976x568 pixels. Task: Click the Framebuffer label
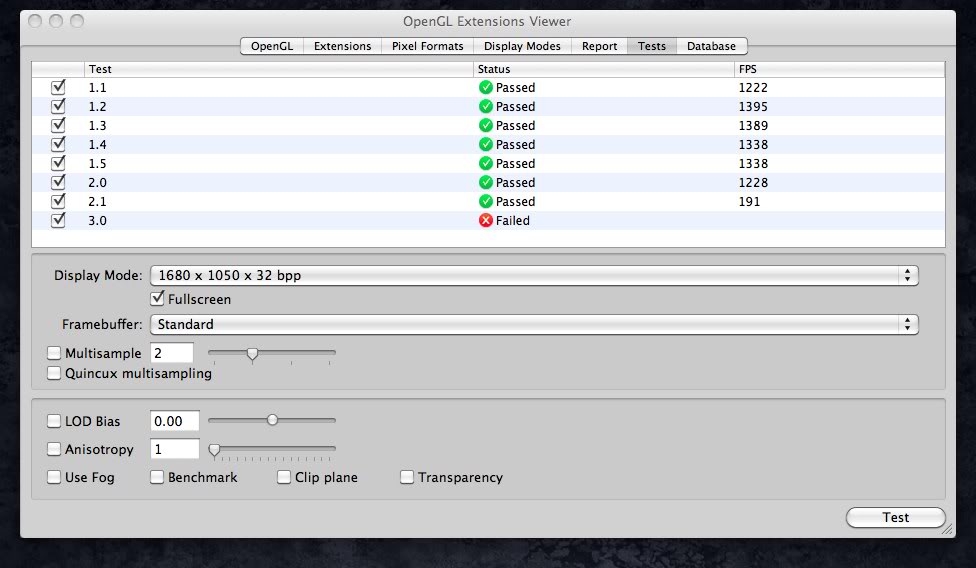(x=102, y=324)
